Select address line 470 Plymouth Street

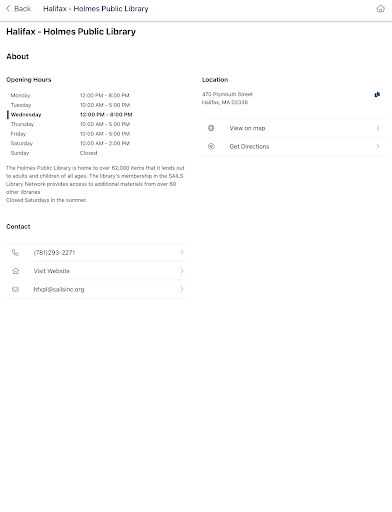pos(227,94)
